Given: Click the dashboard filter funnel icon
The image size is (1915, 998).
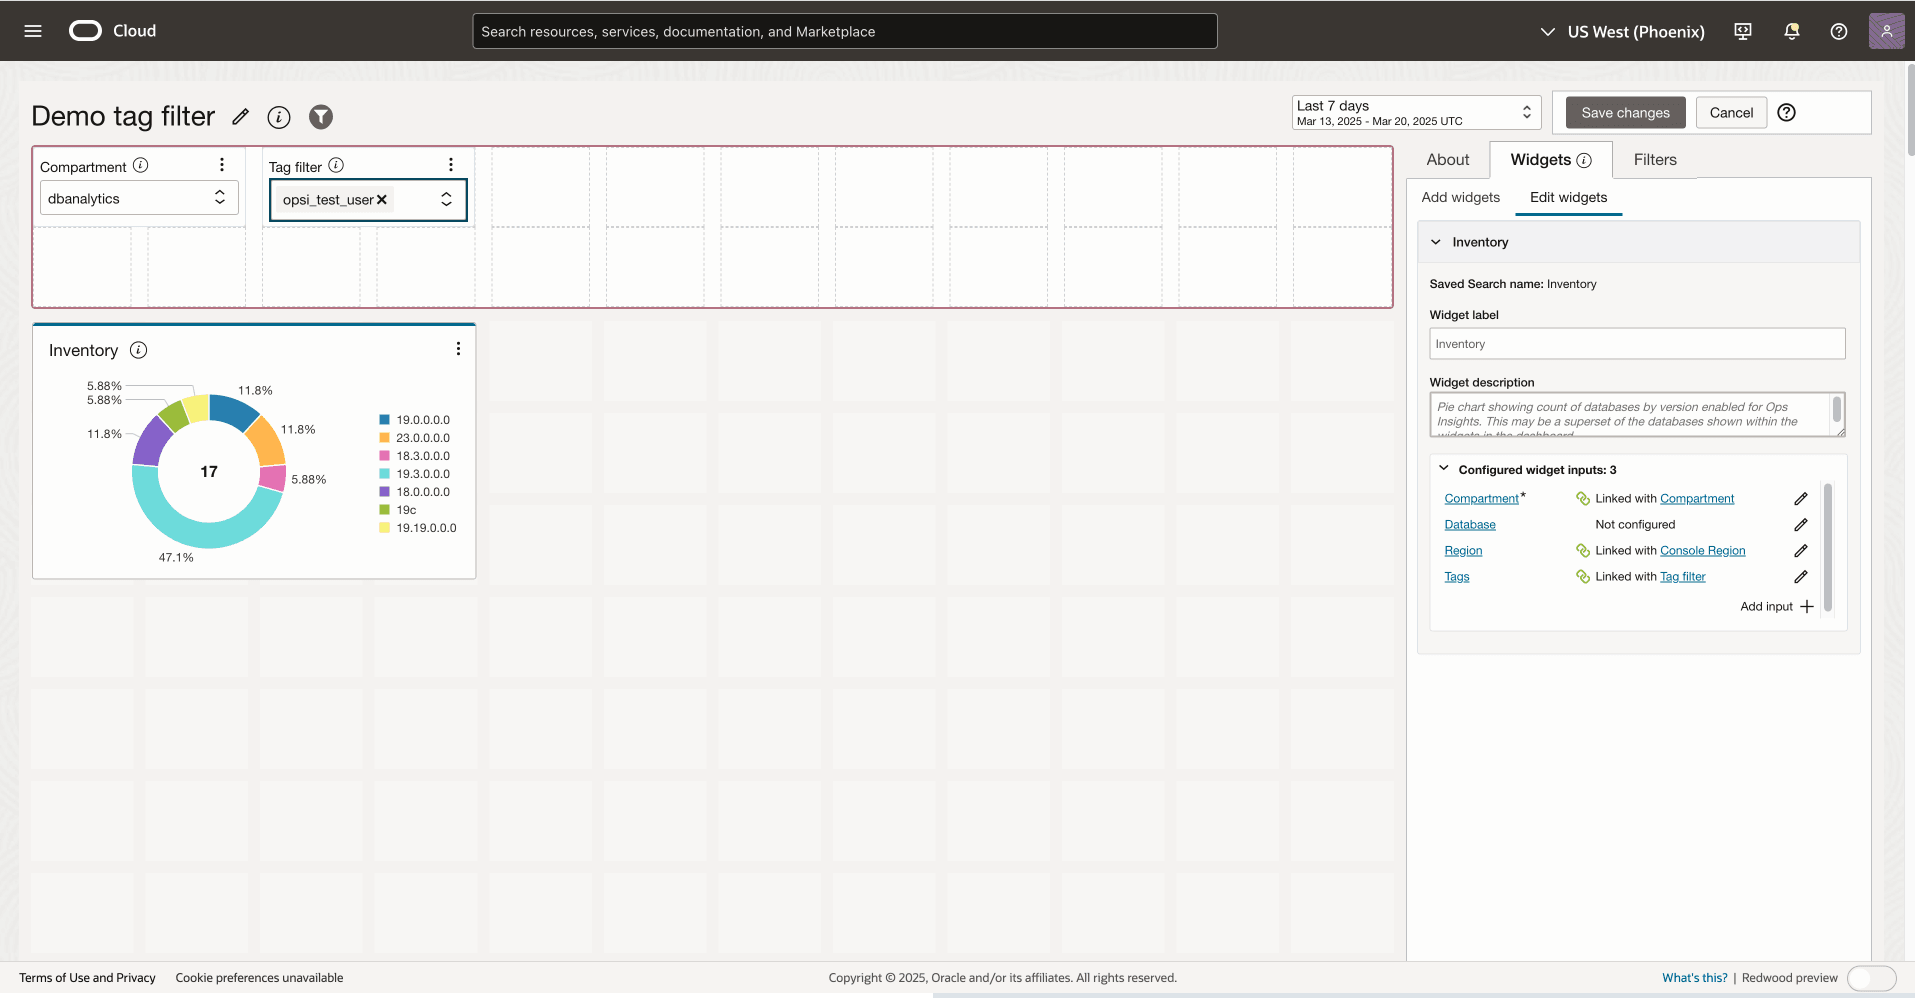Looking at the screenshot, I should pyautogui.click(x=320, y=117).
